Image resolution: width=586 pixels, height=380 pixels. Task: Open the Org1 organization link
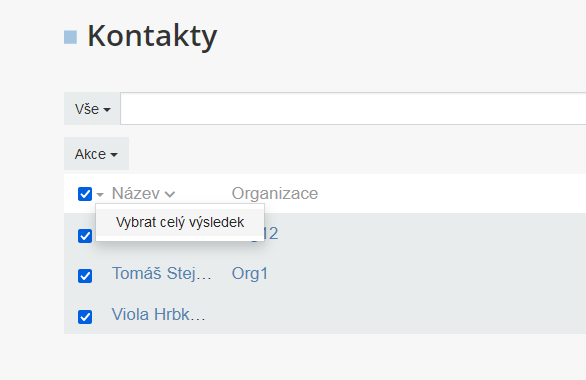(x=250, y=274)
